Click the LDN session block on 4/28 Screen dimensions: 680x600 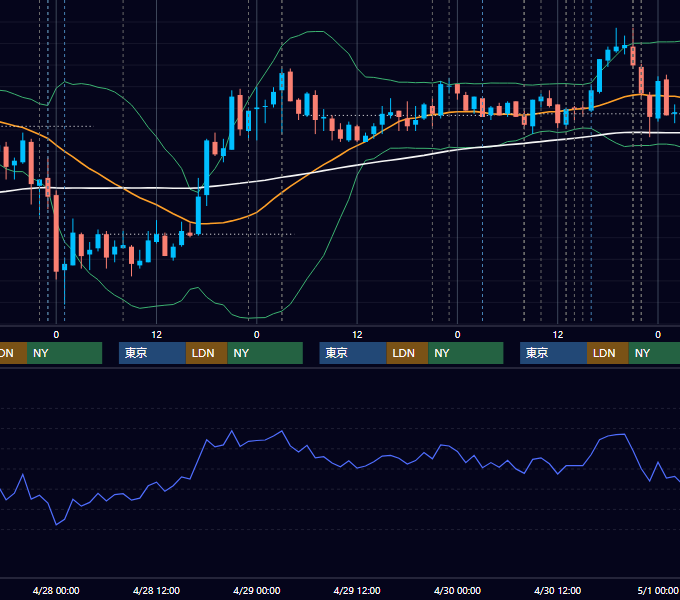point(206,353)
